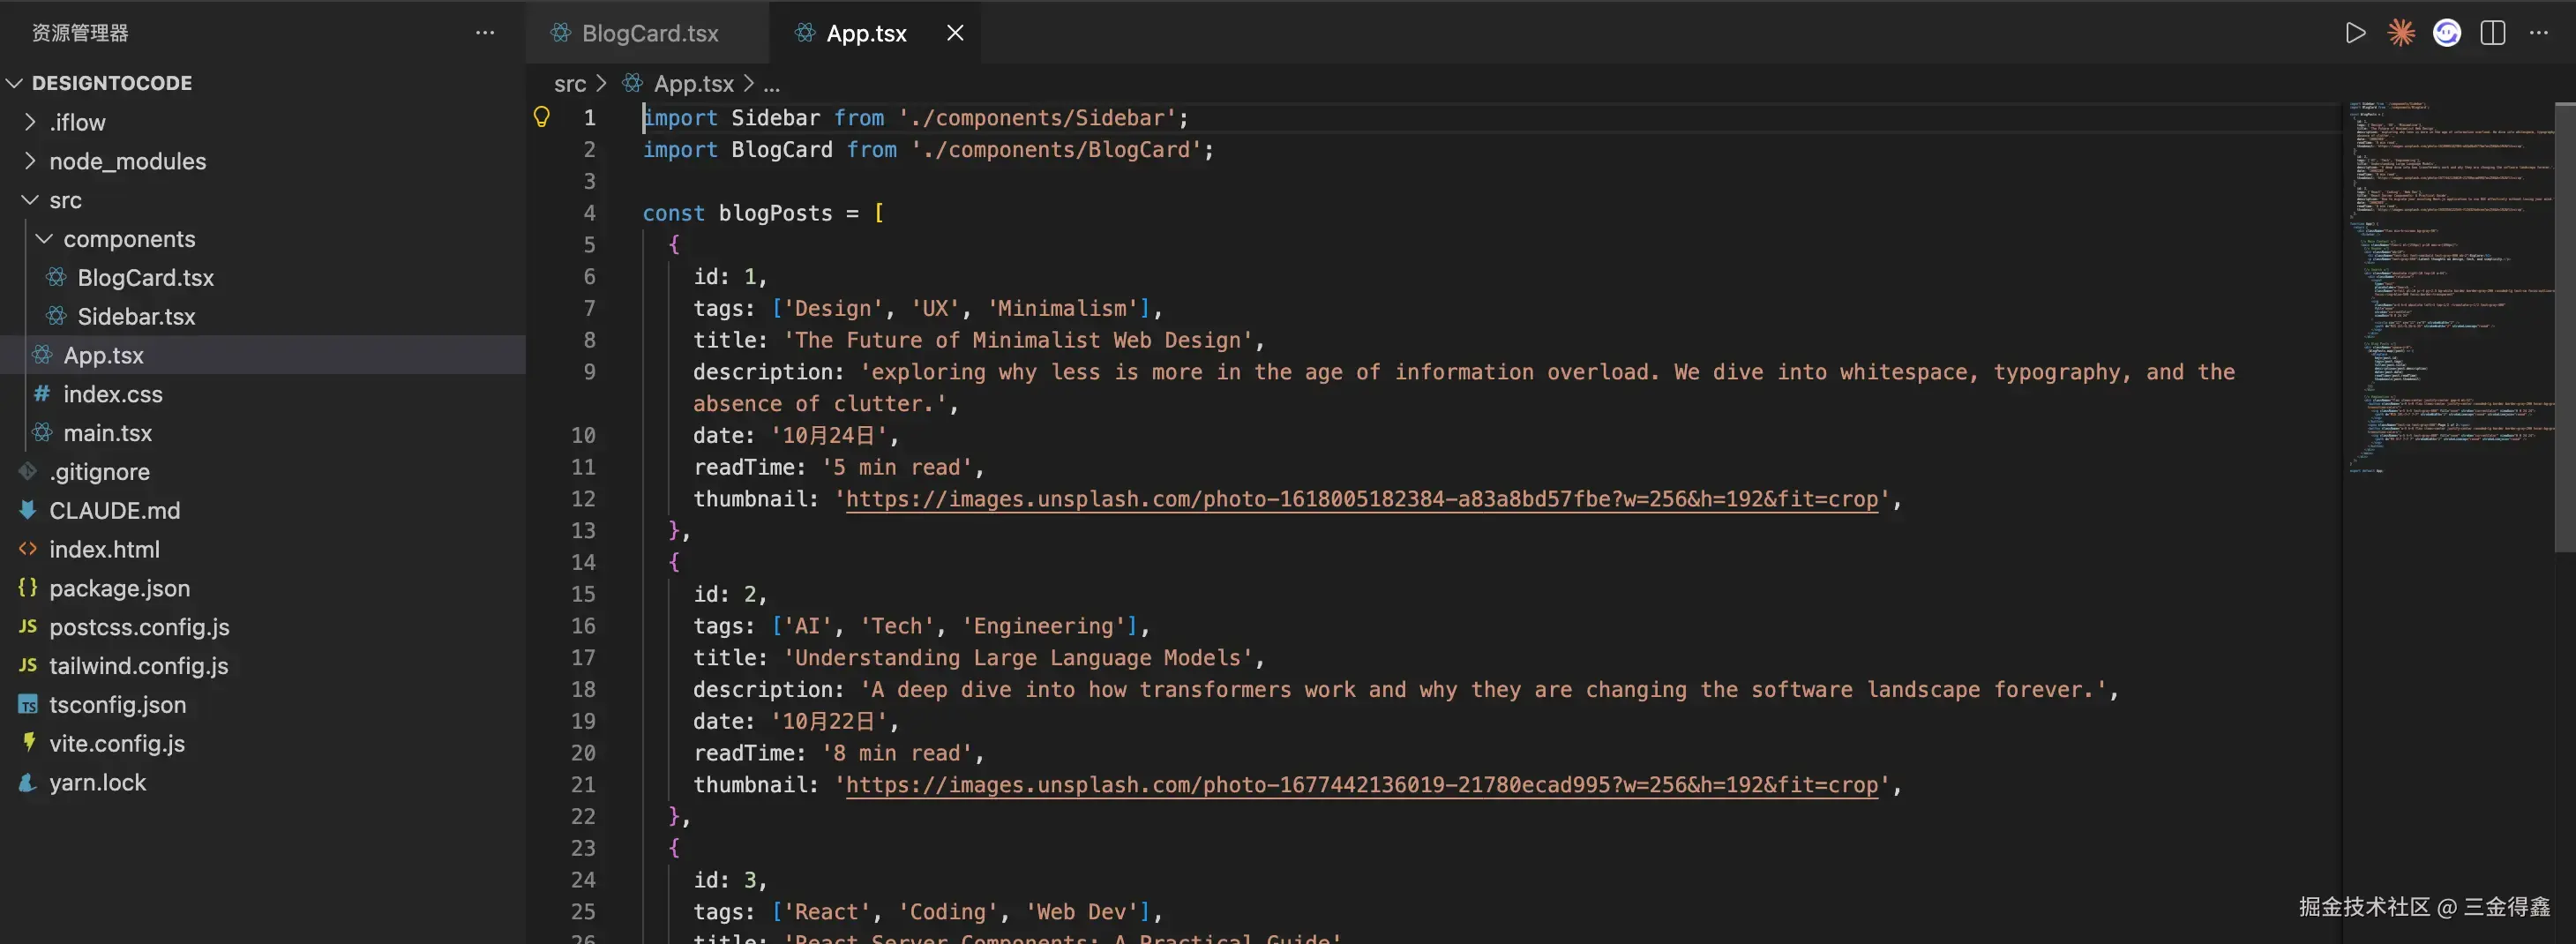Open Claude Code via the orange starburst icon
2576x944 pixels.
[2401, 33]
